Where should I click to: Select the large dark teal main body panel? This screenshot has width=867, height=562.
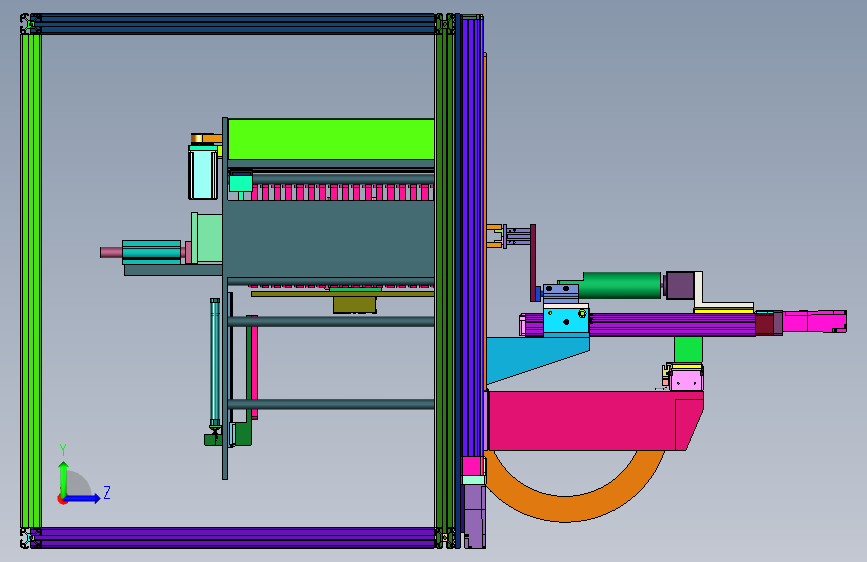tap(331, 239)
